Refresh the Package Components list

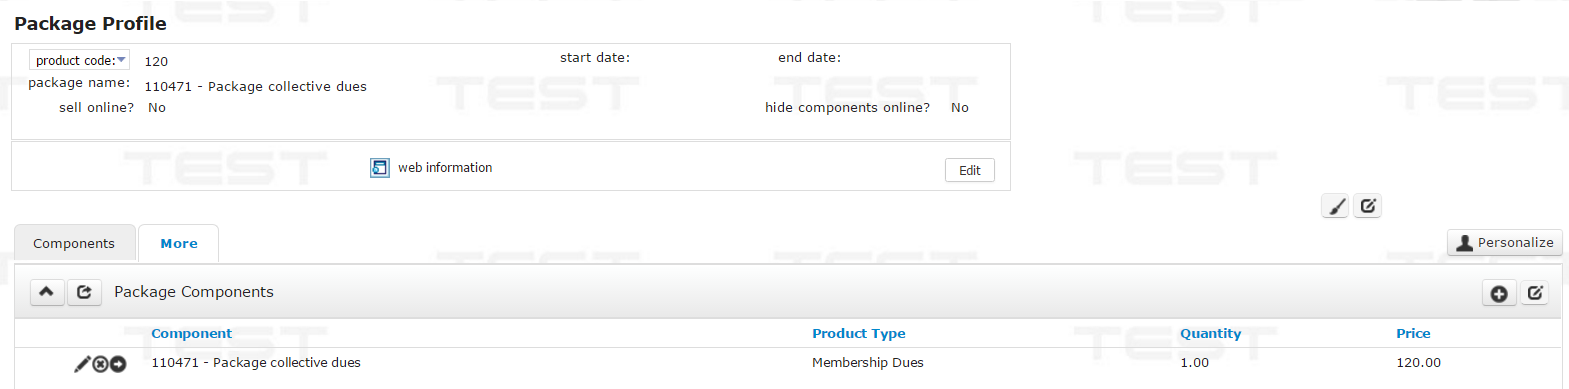(84, 292)
